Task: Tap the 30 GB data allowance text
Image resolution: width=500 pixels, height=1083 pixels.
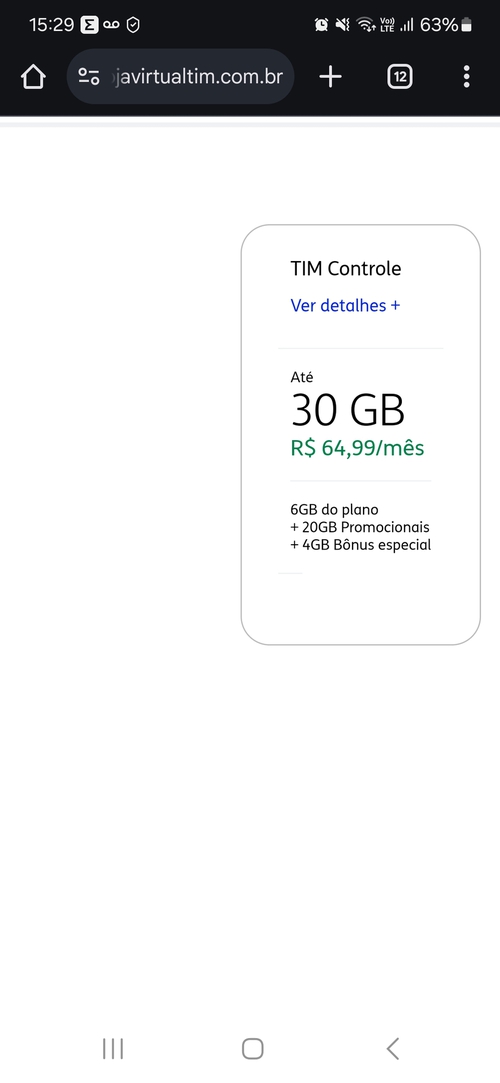Action: coord(347,410)
